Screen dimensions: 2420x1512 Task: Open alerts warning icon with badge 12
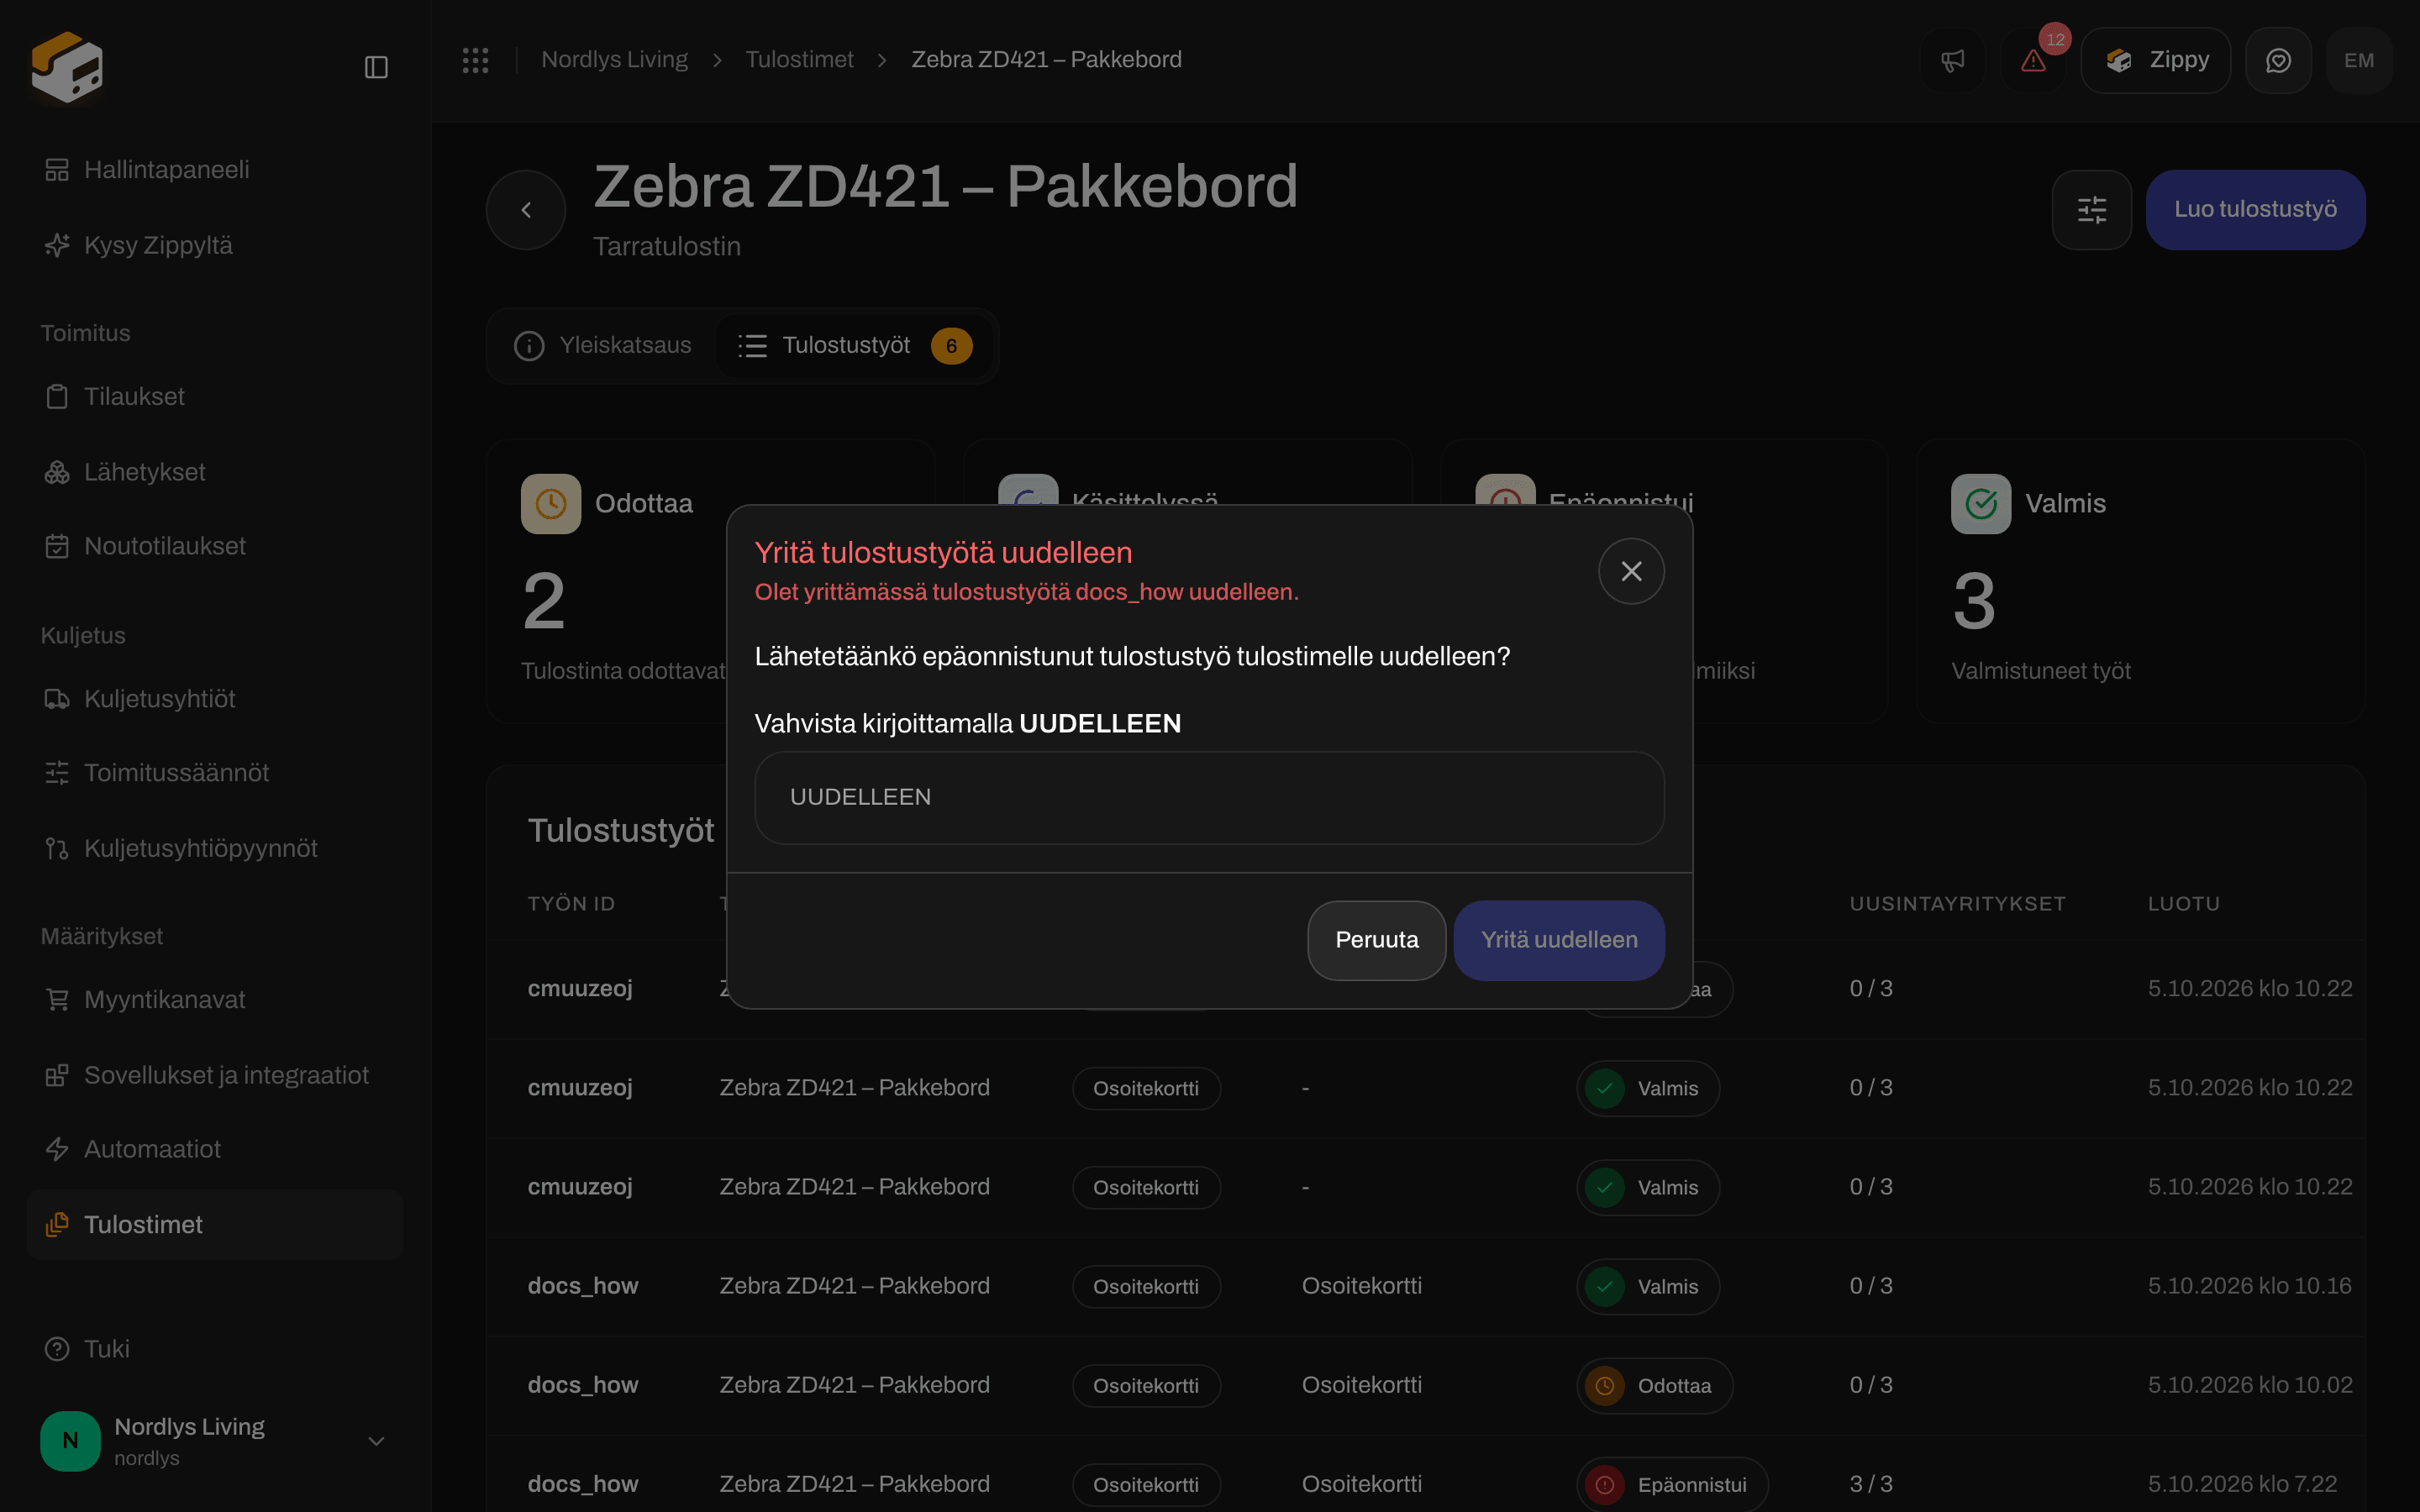pyautogui.click(x=2033, y=60)
